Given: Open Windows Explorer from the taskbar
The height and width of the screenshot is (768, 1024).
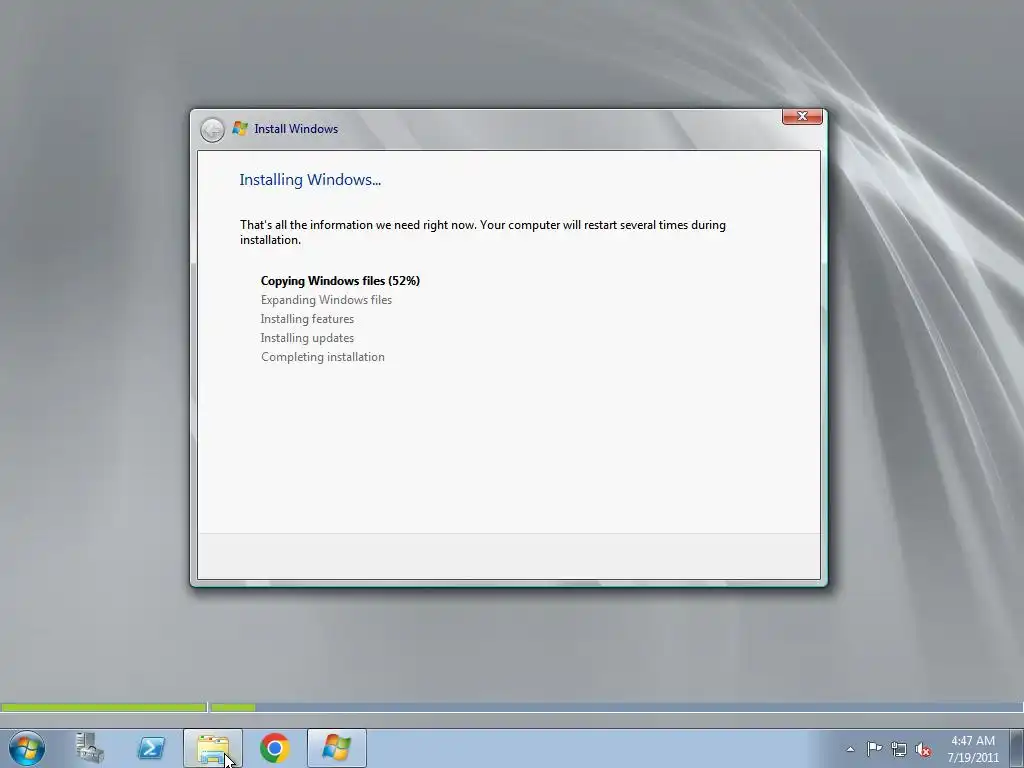Looking at the screenshot, I should click(x=213, y=748).
